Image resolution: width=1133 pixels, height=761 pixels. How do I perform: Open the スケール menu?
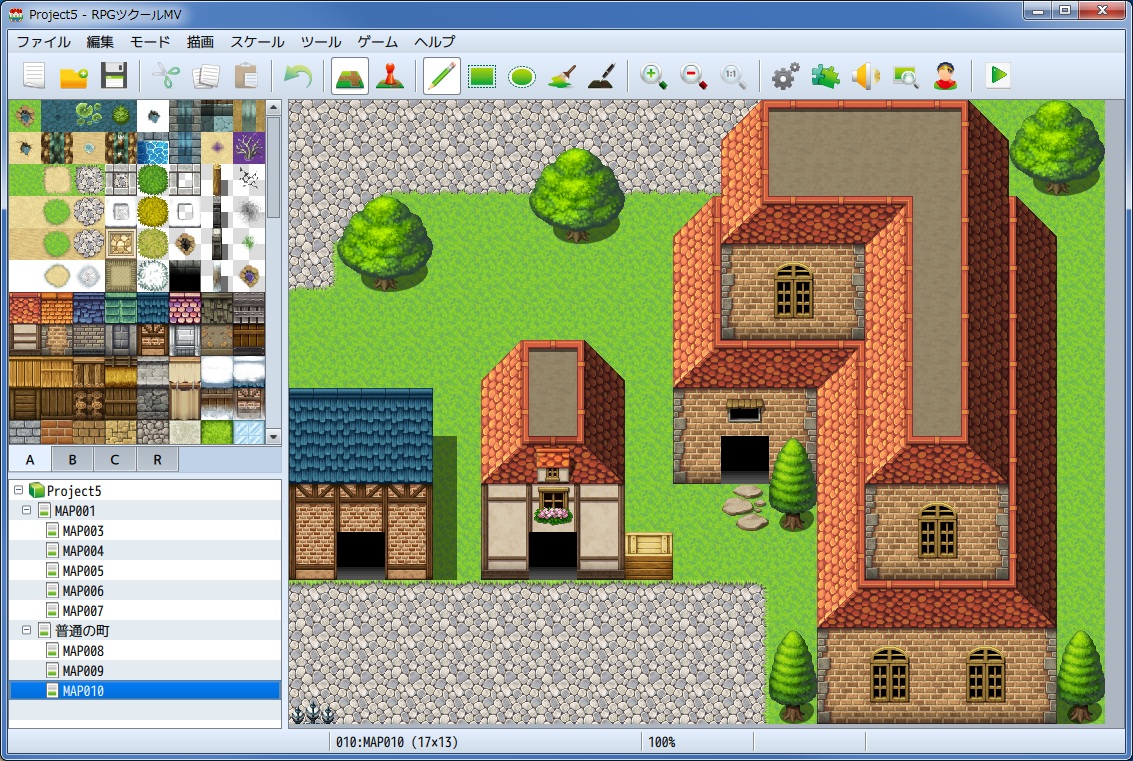click(257, 42)
